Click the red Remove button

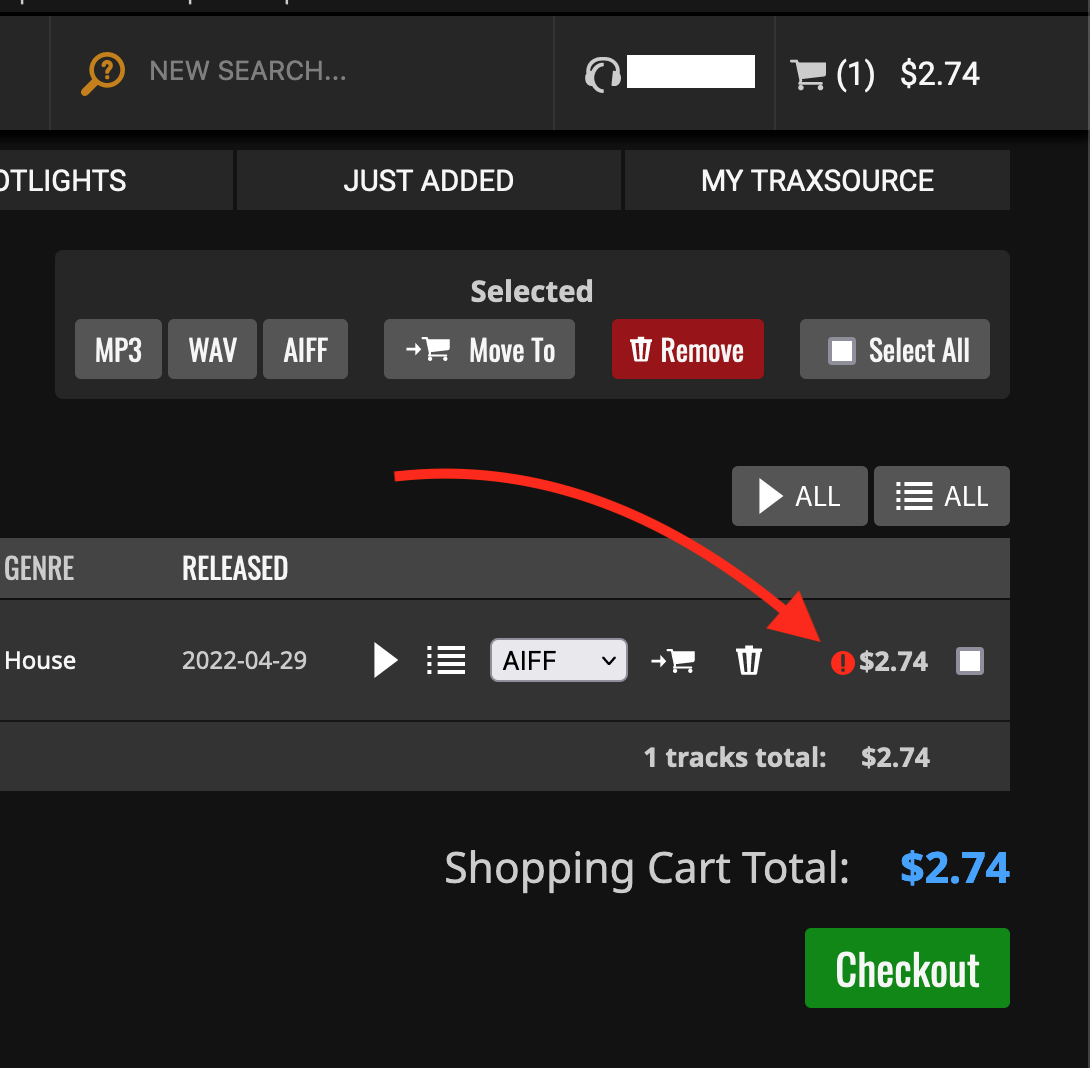pyautogui.click(x=688, y=349)
